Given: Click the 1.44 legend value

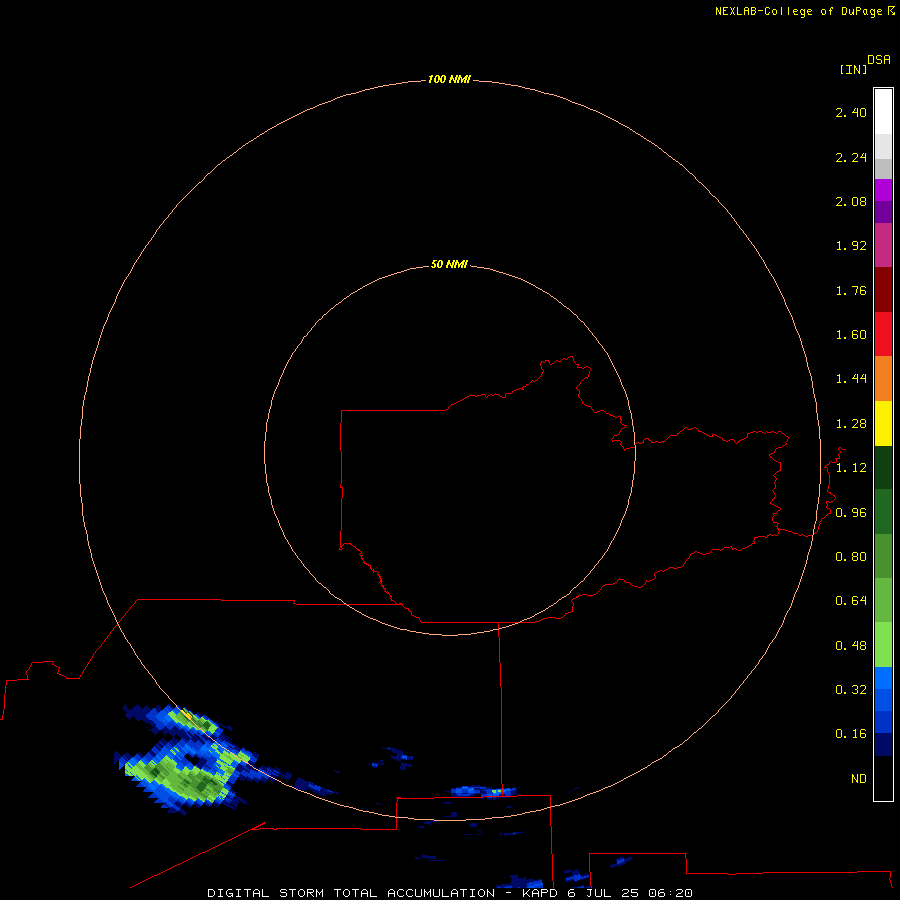Looking at the screenshot, I should (x=851, y=379).
